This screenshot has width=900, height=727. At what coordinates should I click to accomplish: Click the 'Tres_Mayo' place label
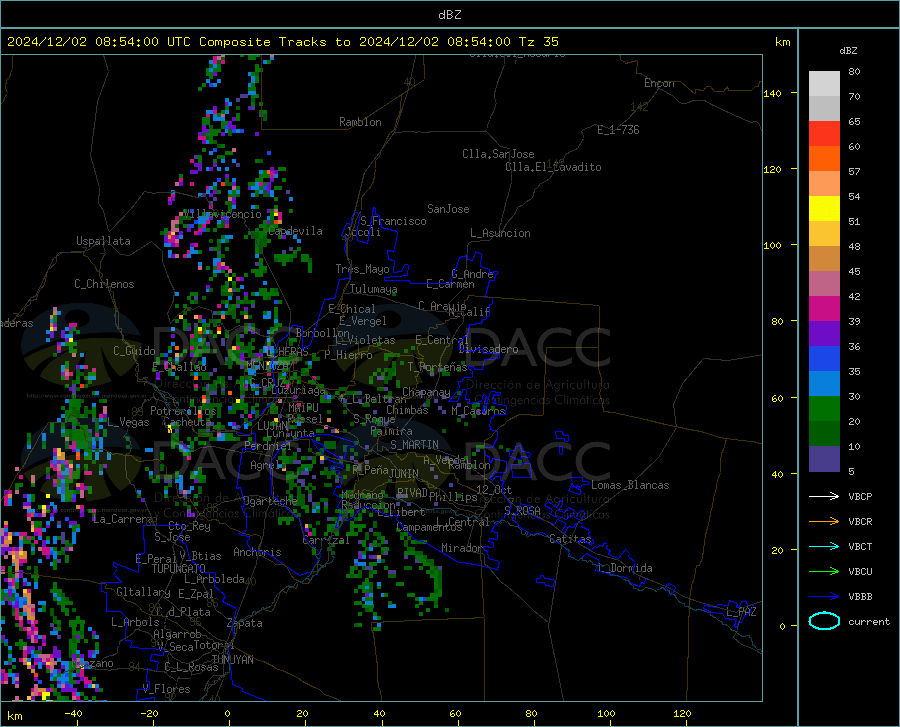coord(362,269)
